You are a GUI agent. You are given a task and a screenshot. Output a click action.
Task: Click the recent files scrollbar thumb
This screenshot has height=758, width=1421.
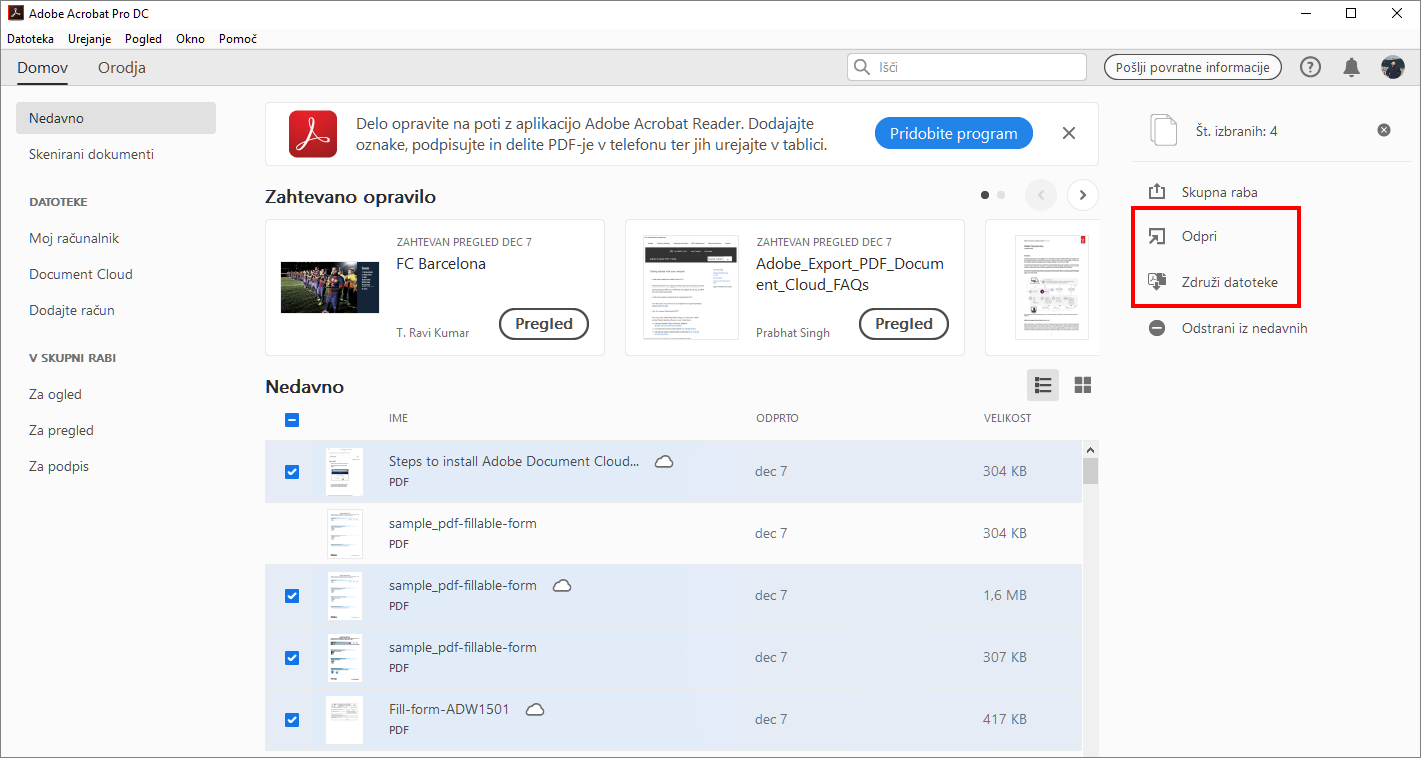point(1090,471)
